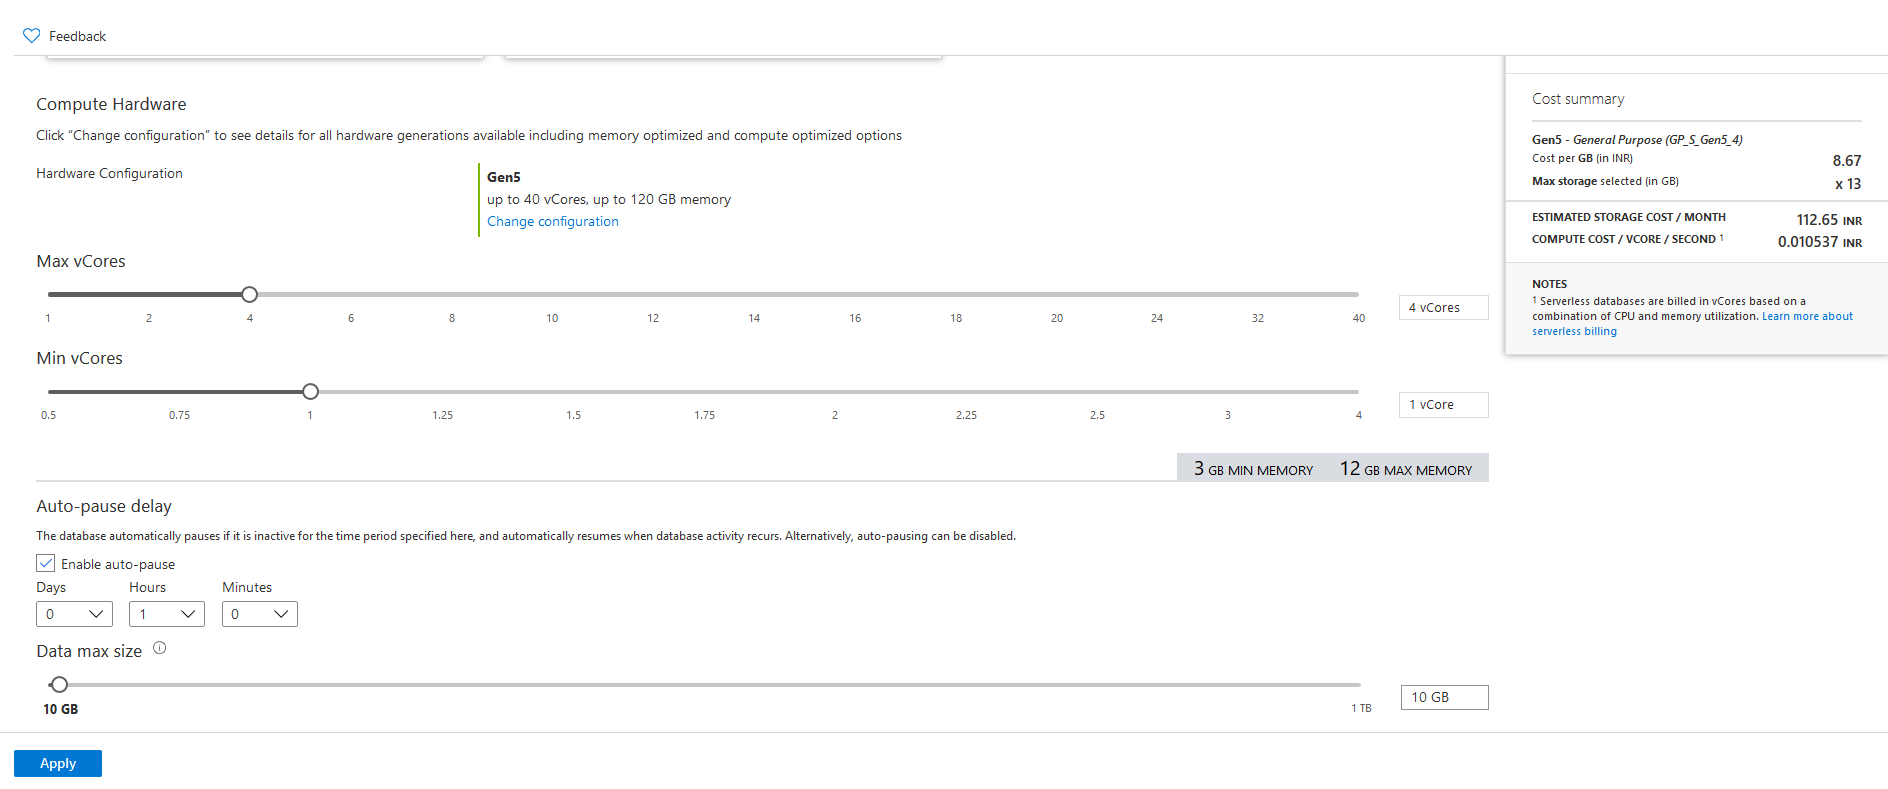Click the 4 vCores input field
Viewport: 1888px width, 789px height.
[1443, 308]
